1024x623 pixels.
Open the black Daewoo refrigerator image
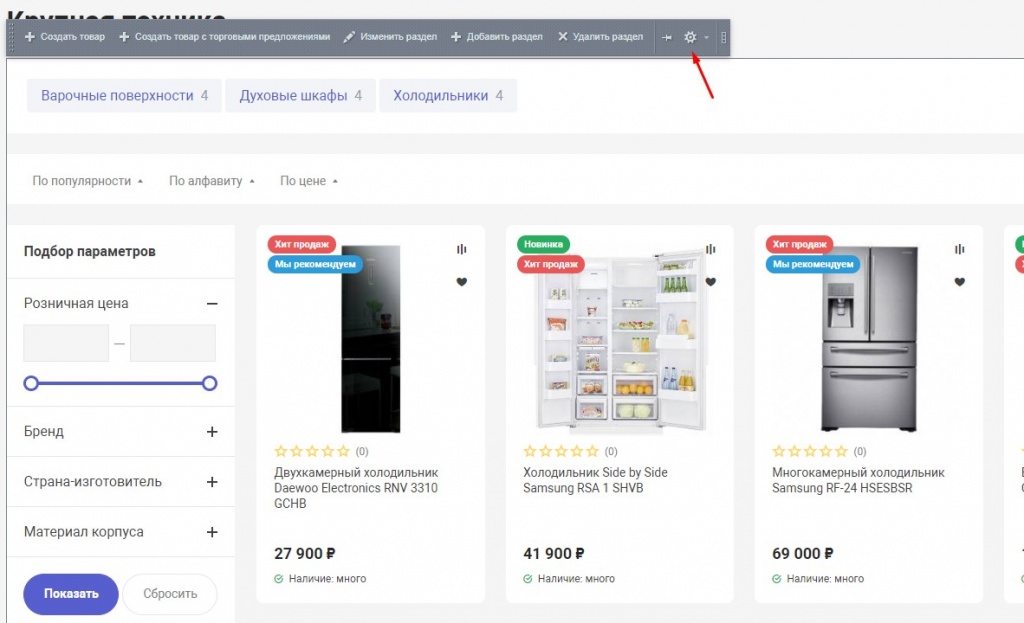coord(371,338)
